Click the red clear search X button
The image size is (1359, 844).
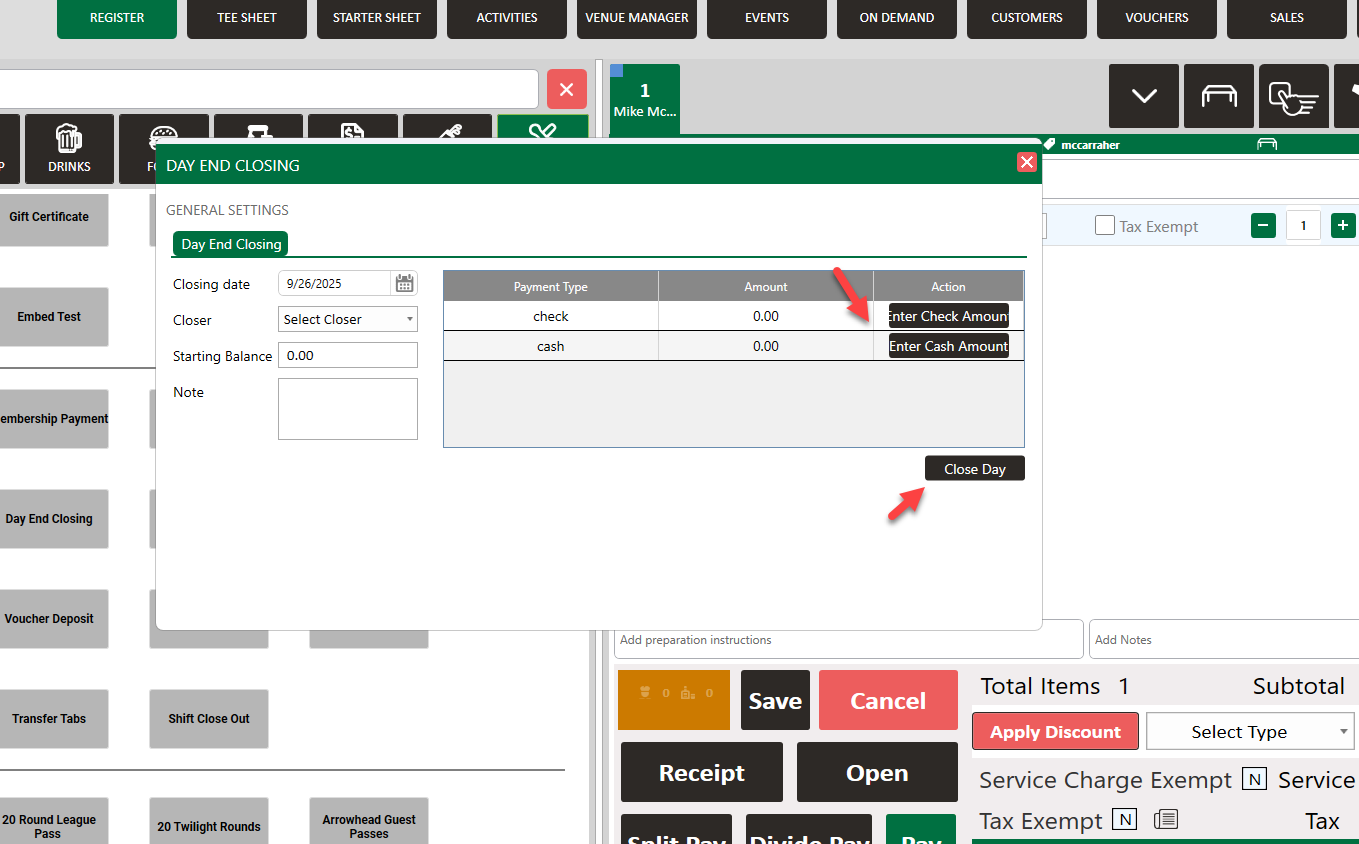pos(566,90)
